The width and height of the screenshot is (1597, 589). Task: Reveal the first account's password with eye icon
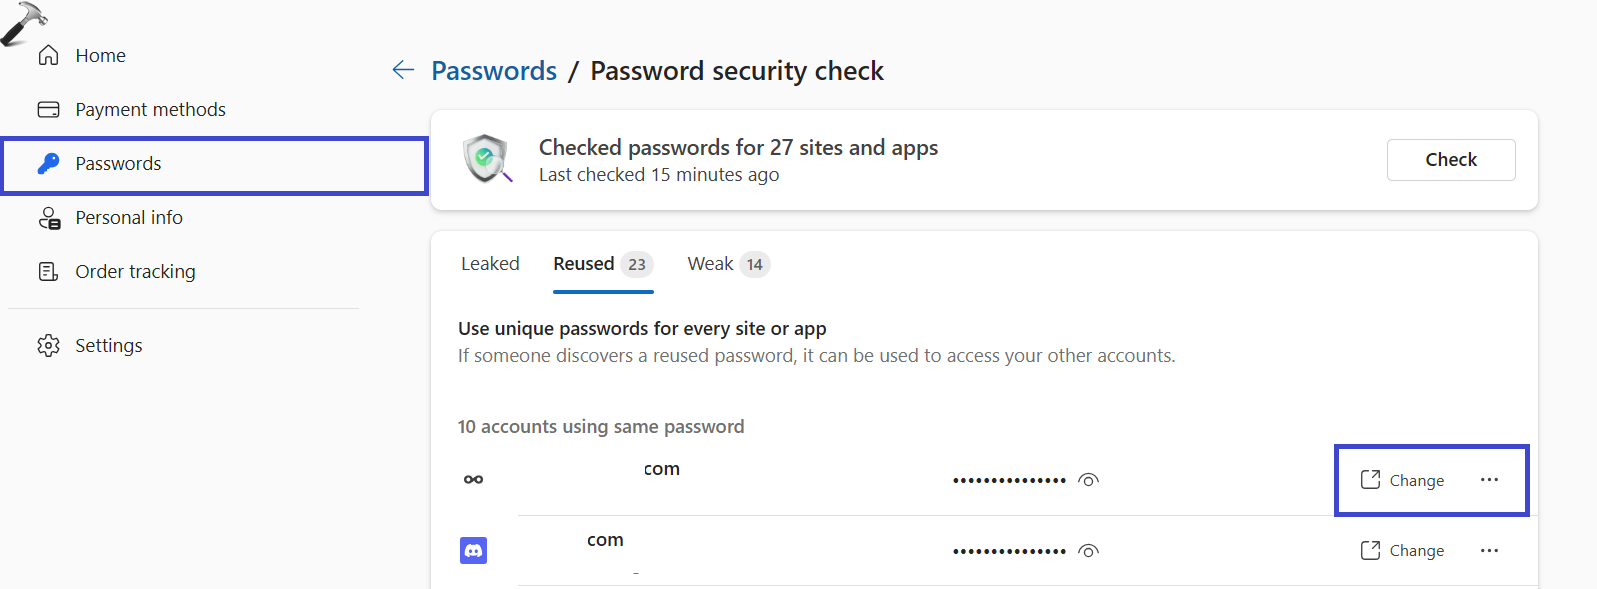coord(1089,480)
